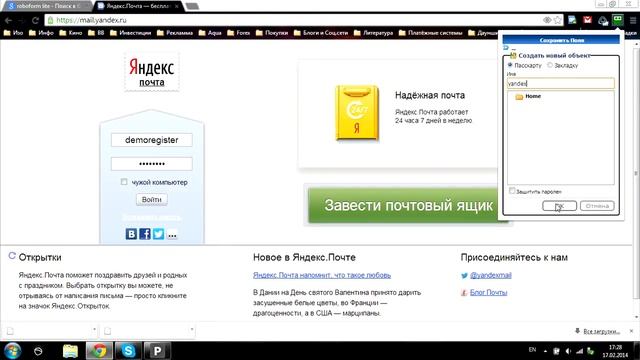Log in via Facebook social icon
The image size is (640, 360).
click(x=145, y=234)
